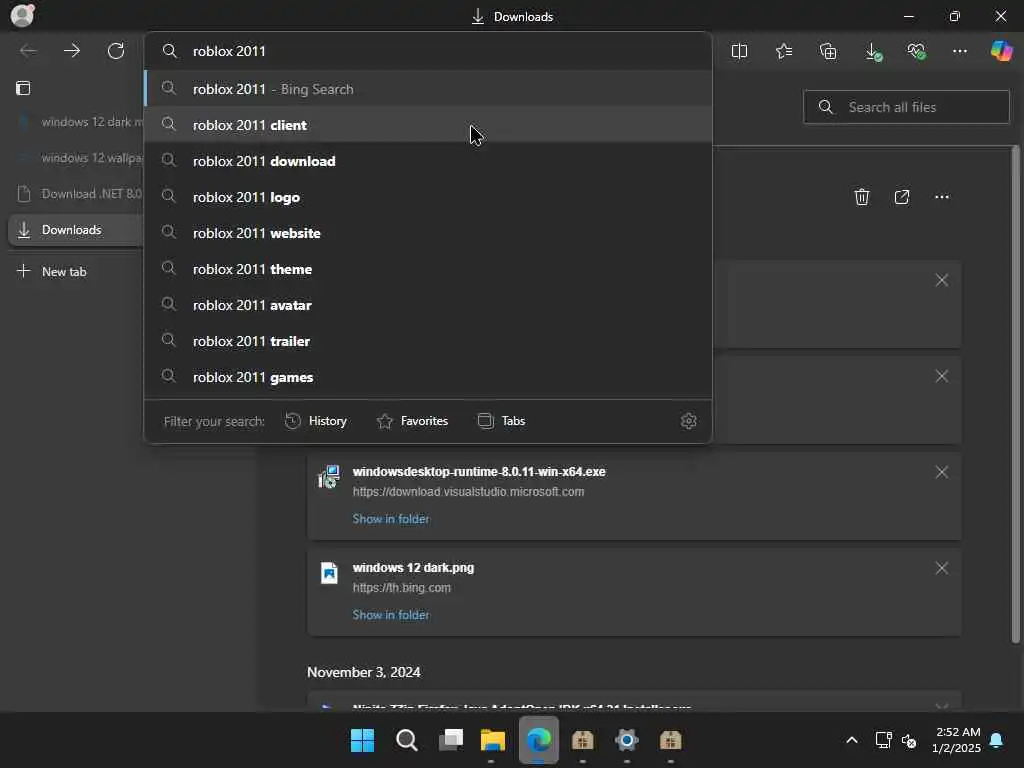The height and width of the screenshot is (768, 1024).
Task: Select the Downloads vertical tab
Action: 77,230
